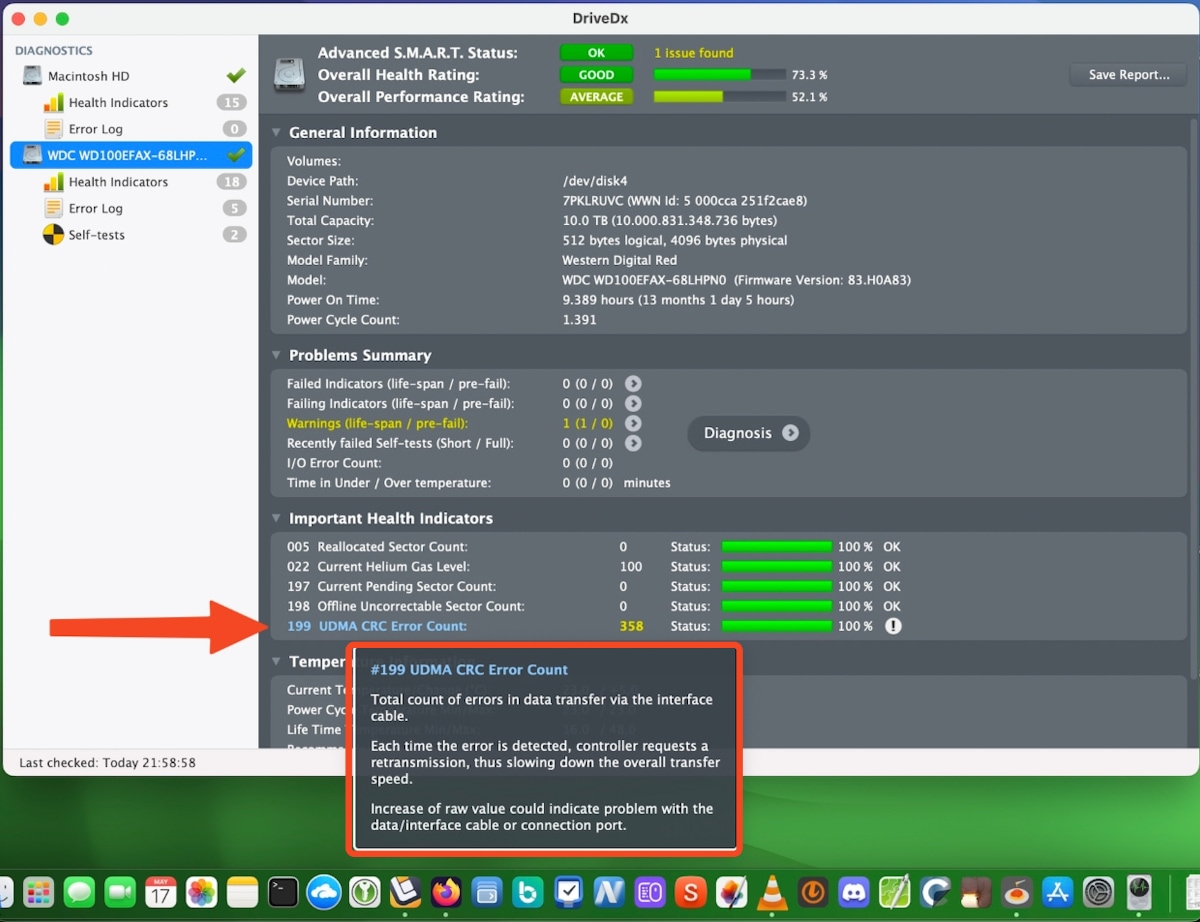Collapse the Important Health Indicators section
Image resolution: width=1200 pixels, height=922 pixels.
[277, 518]
